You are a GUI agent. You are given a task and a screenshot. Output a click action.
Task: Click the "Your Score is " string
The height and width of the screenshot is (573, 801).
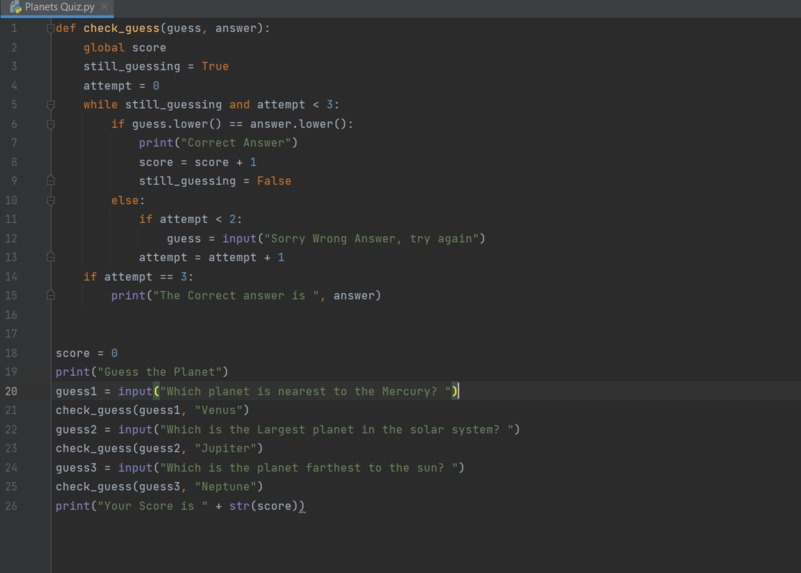click(152, 507)
